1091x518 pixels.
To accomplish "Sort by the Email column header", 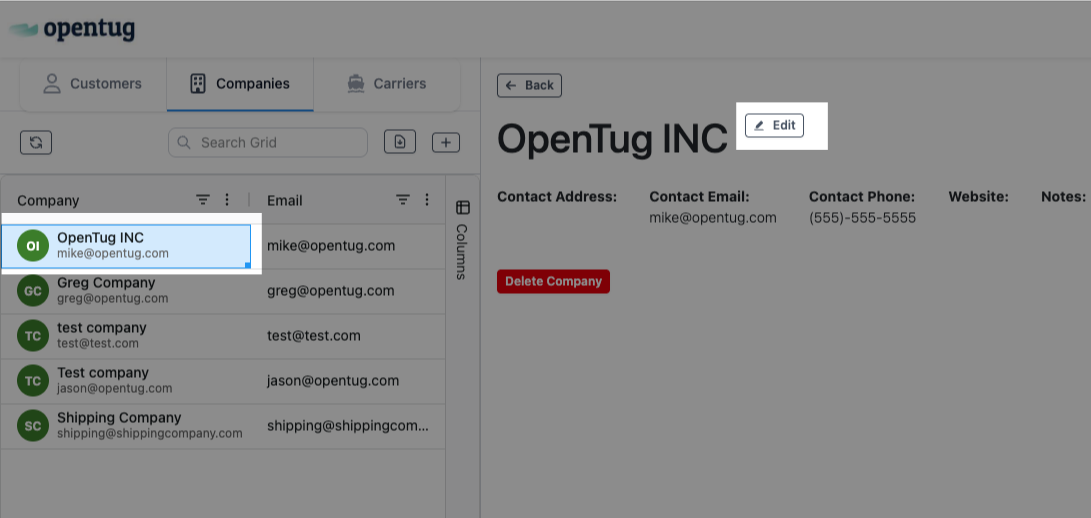I will pyautogui.click(x=285, y=201).
